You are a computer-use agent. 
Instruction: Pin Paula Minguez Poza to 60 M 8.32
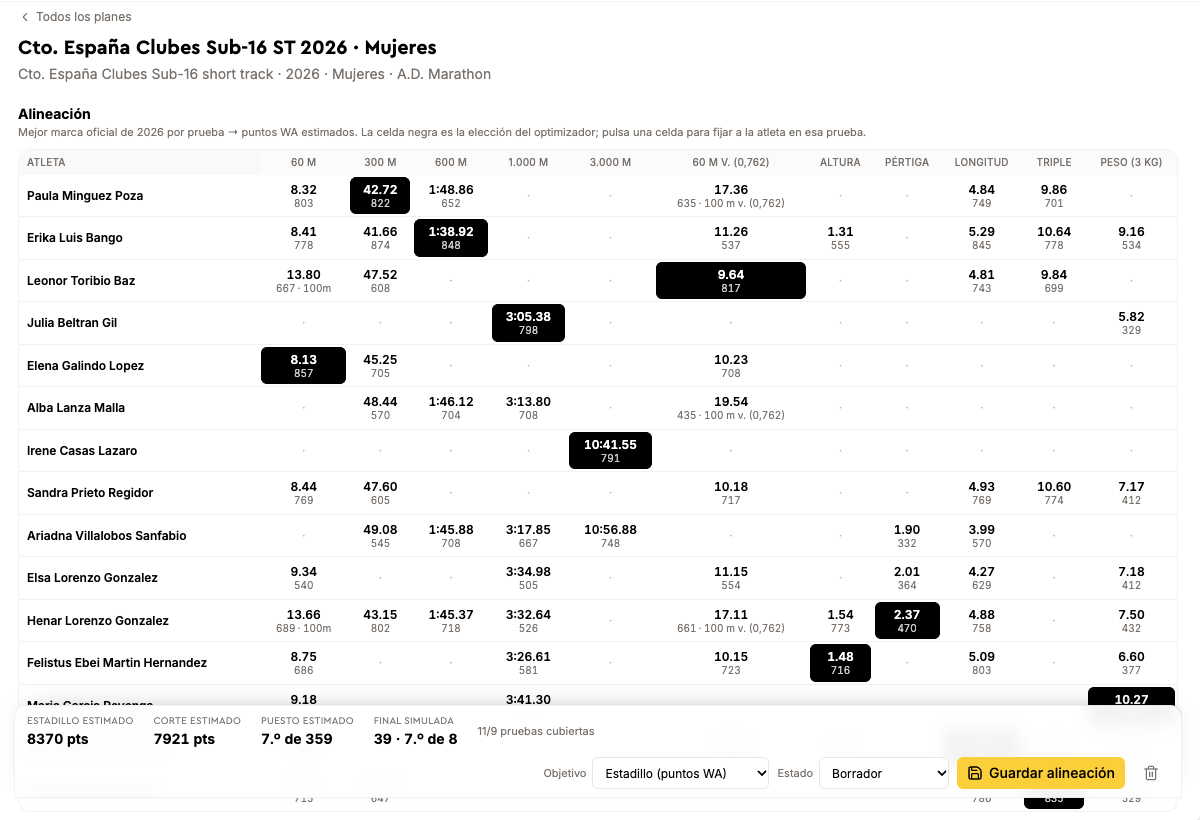point(304,196)
